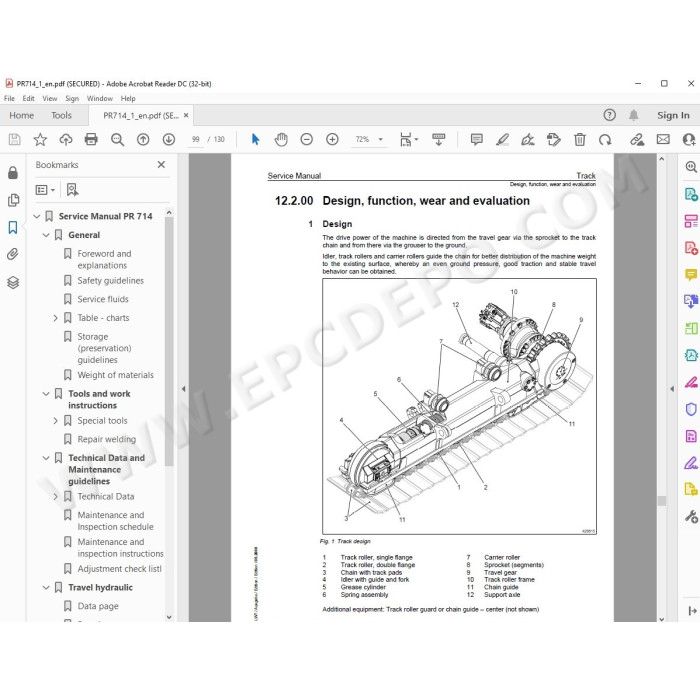Switch to the Home tab
The width and height of the screenshot is (700, 700).
click(x=21, y=116)
